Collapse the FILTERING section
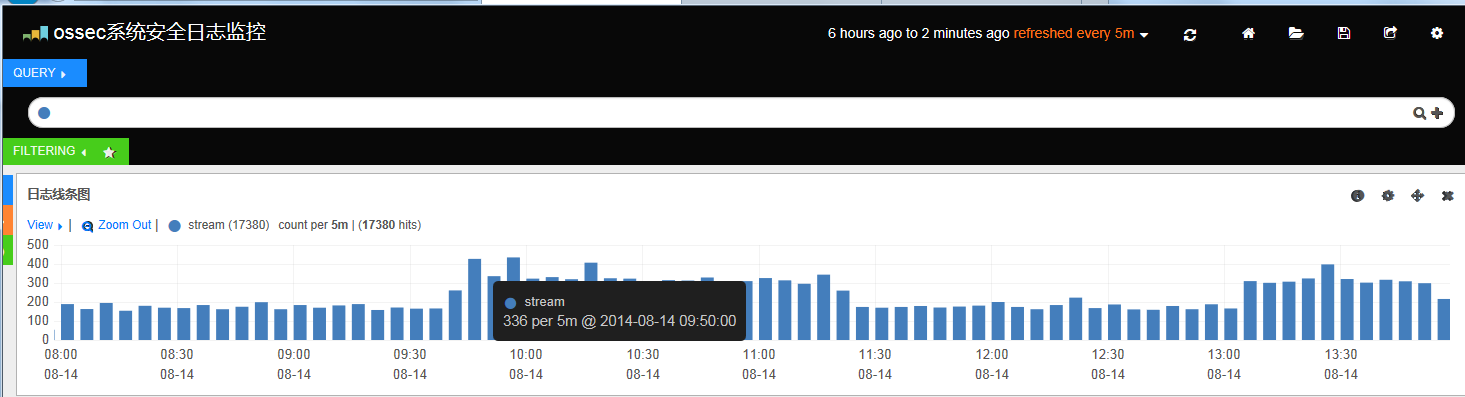This screenshot has height=397, width=1465. (50, 151)
